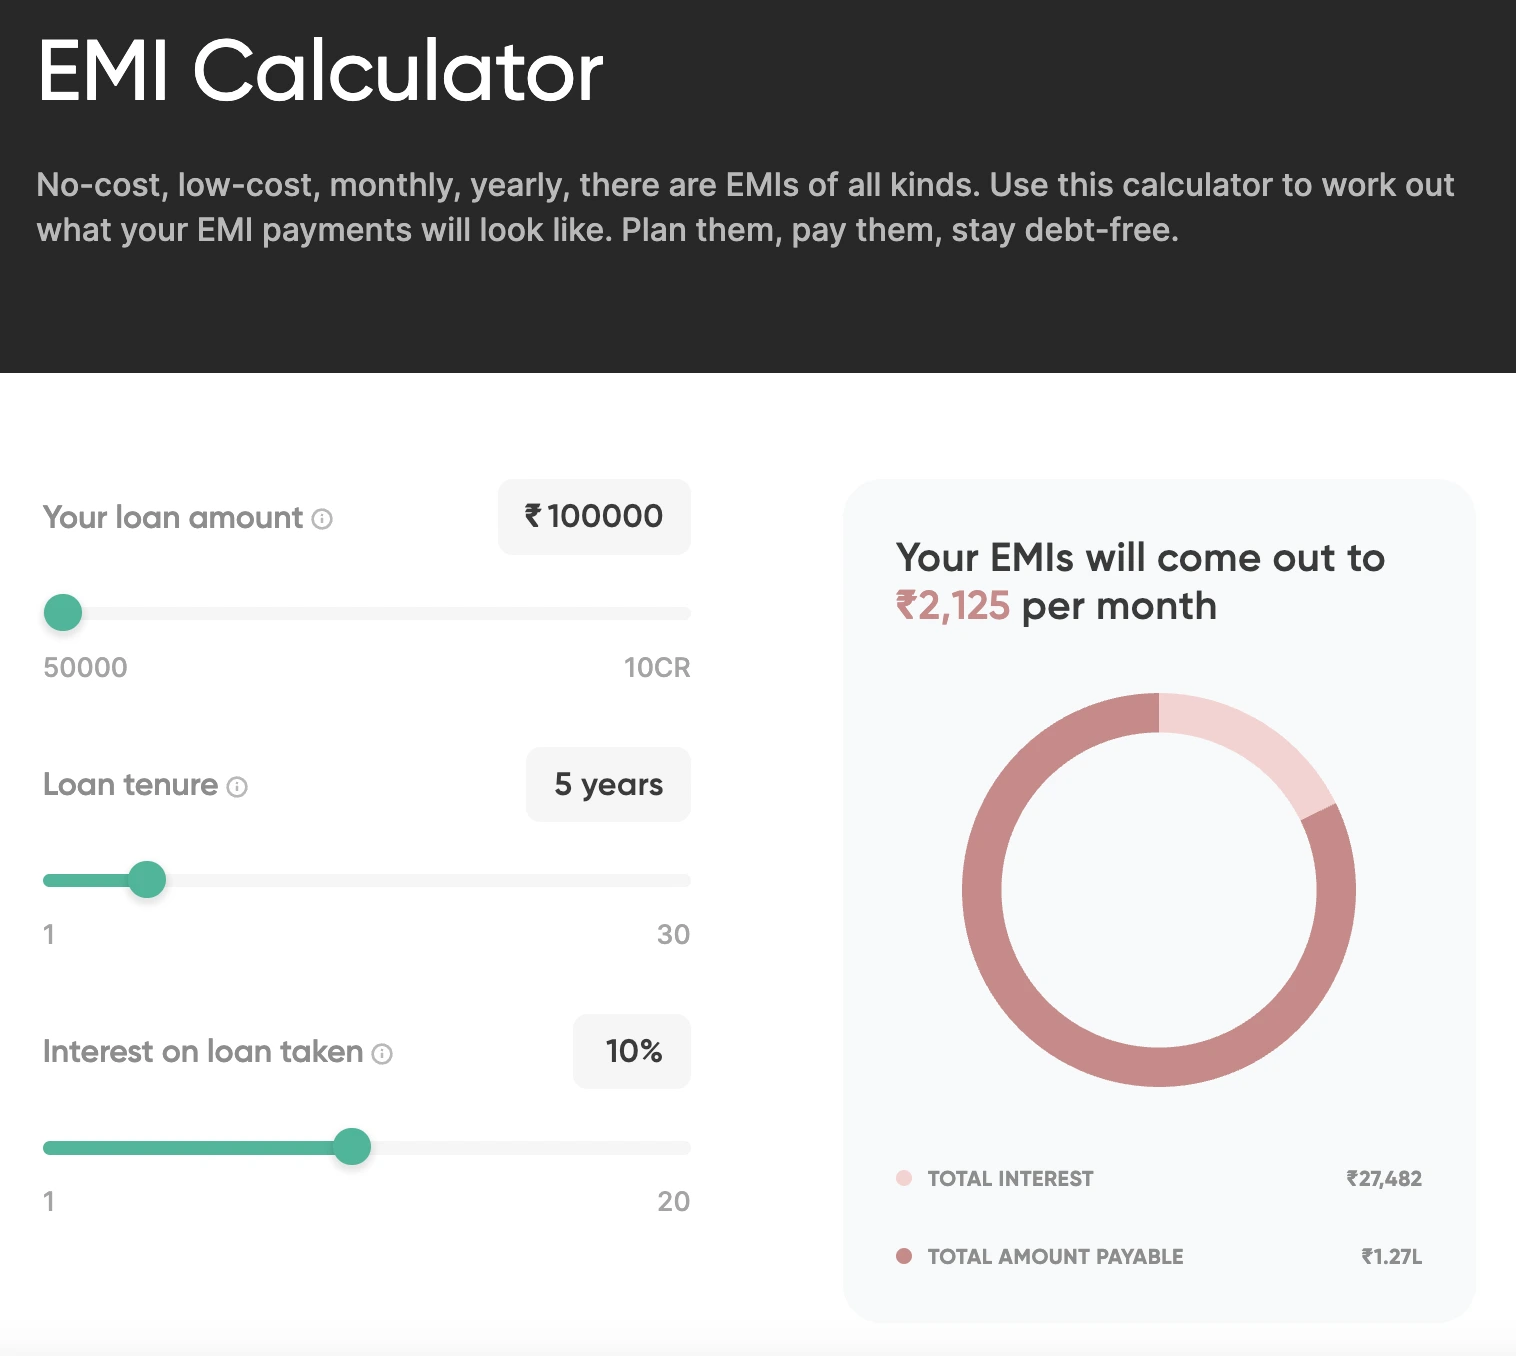Image resolution: width=1516 pixels, height=1356 pixels.
Task: Click the ₹27,482 total interest value
Action: pos(1383,1179)
